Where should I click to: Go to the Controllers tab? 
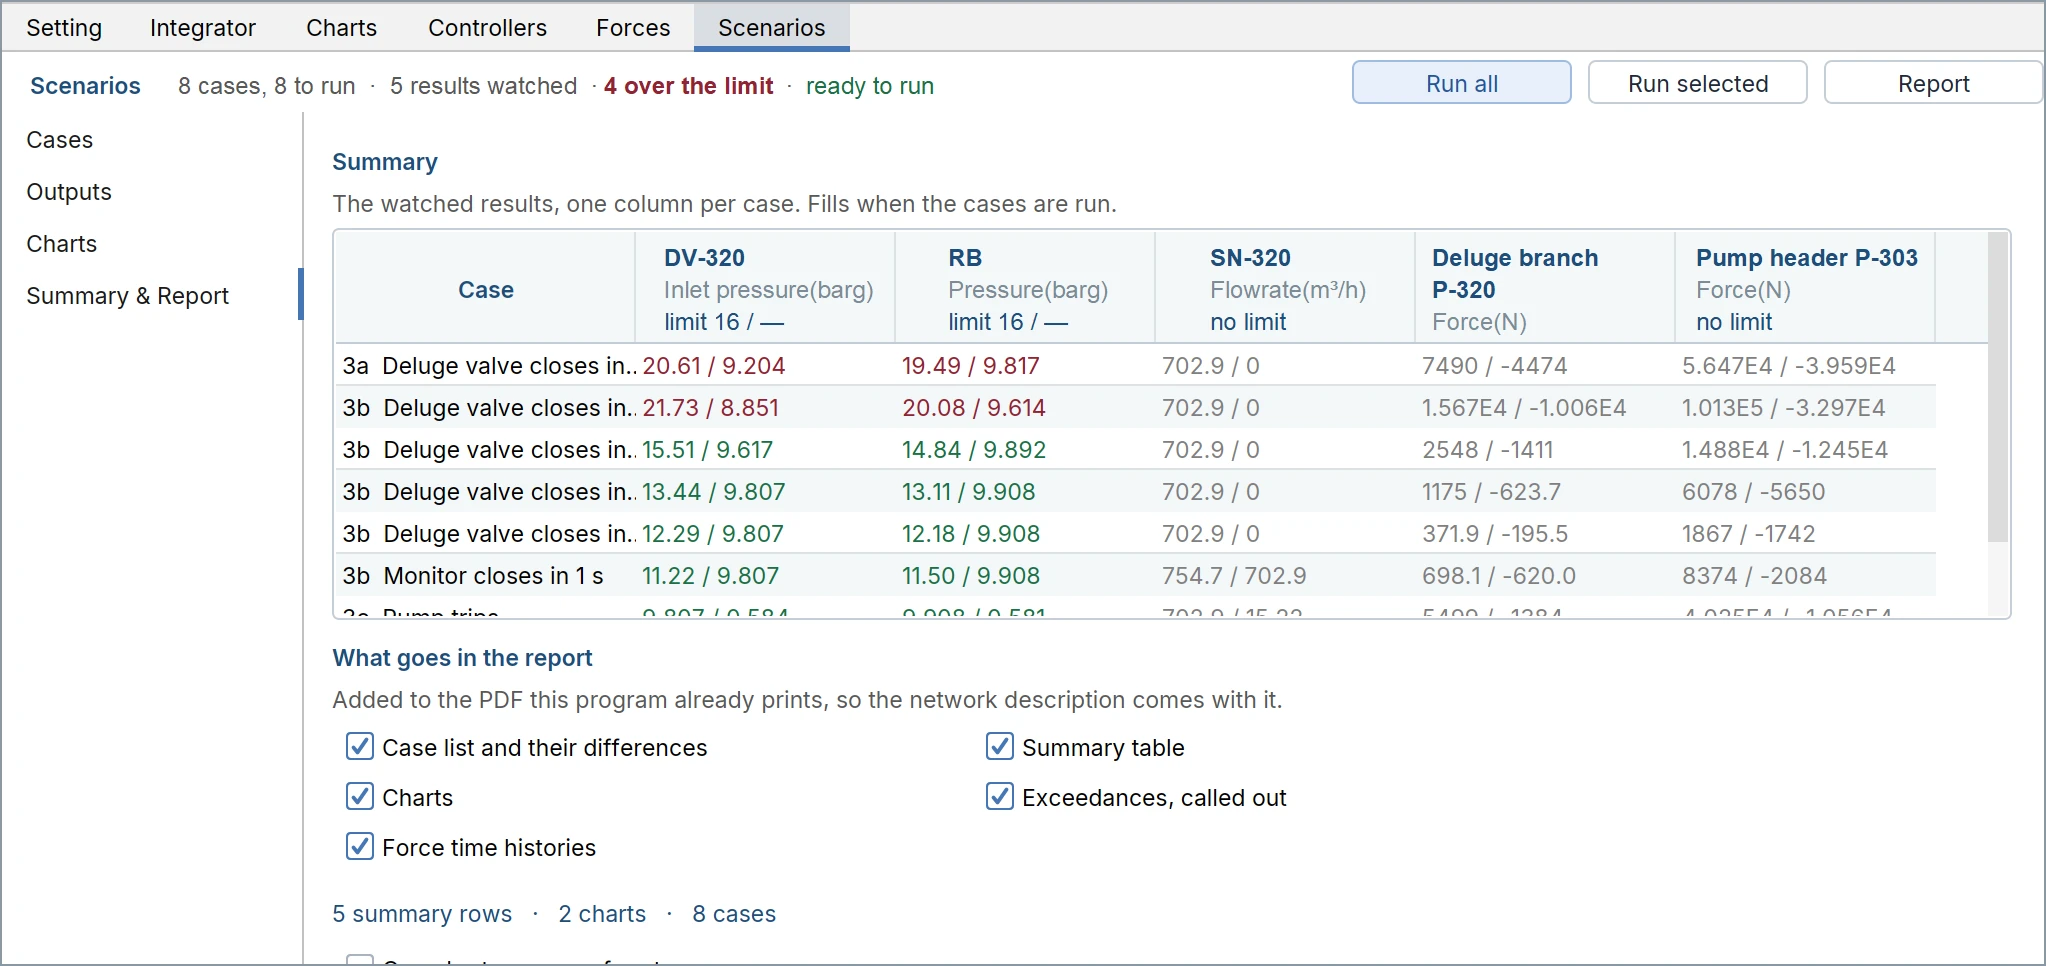(x=487, y=28)
